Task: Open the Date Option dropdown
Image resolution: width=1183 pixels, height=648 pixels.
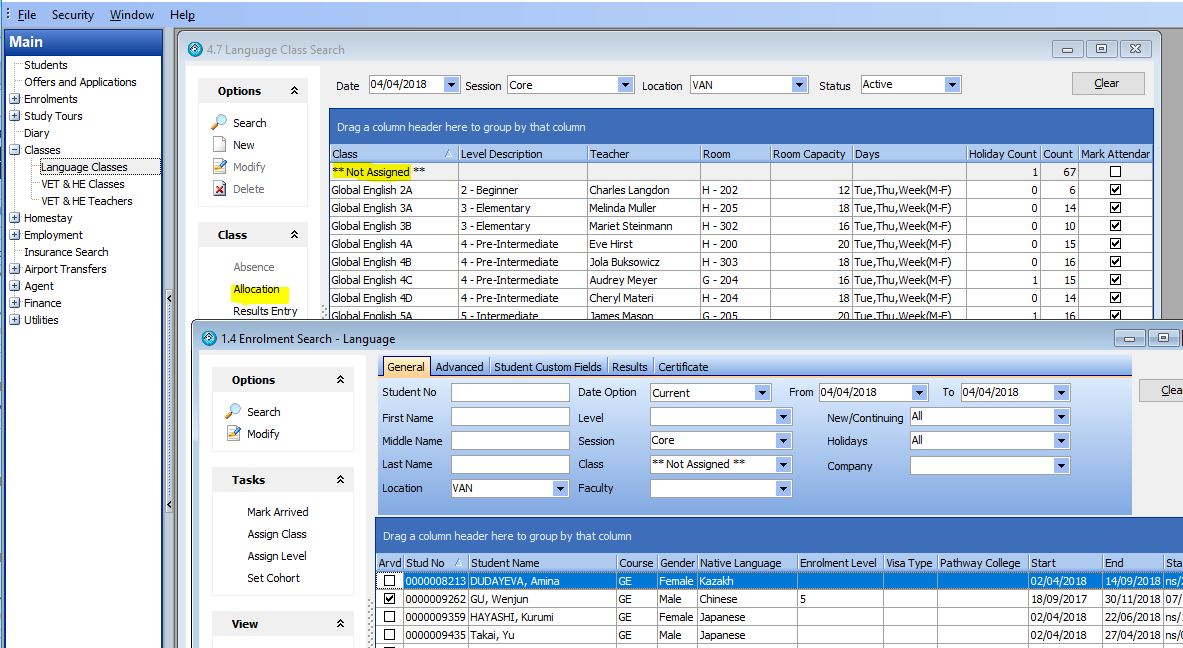Action: coord(762,393)
